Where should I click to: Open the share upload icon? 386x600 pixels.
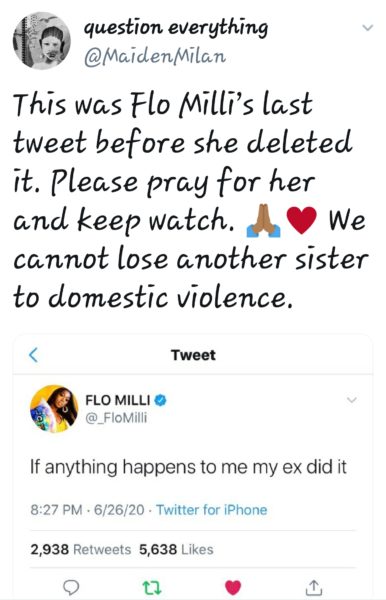click(x=313, y=587)
